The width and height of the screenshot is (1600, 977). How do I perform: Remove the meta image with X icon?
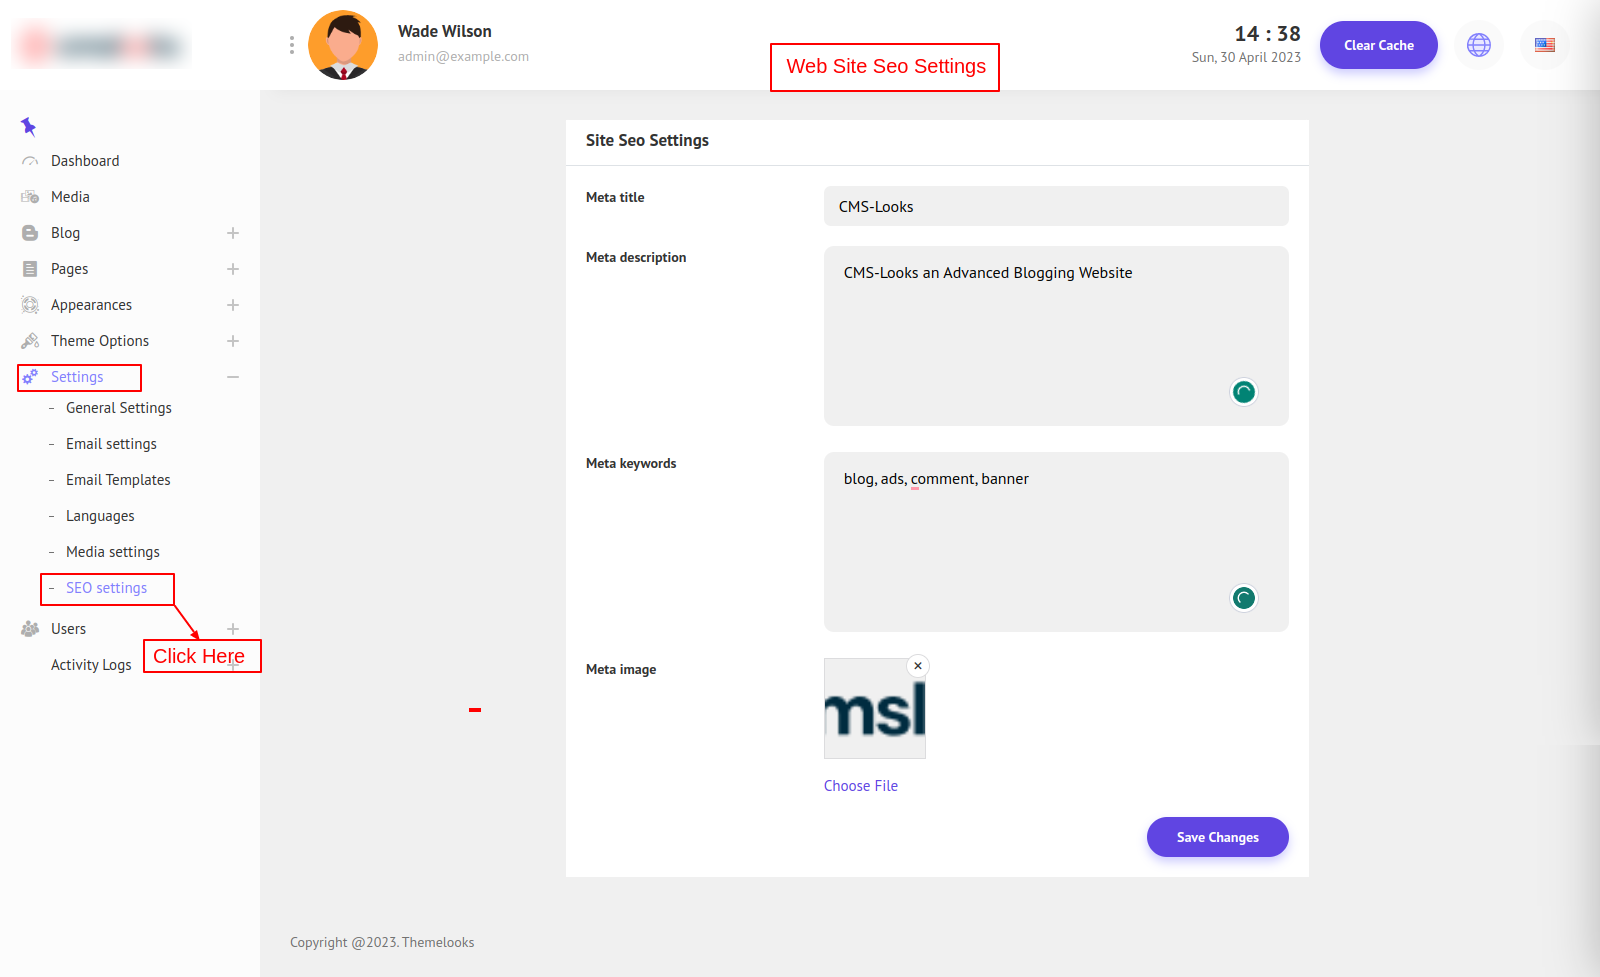pos(917,666)
